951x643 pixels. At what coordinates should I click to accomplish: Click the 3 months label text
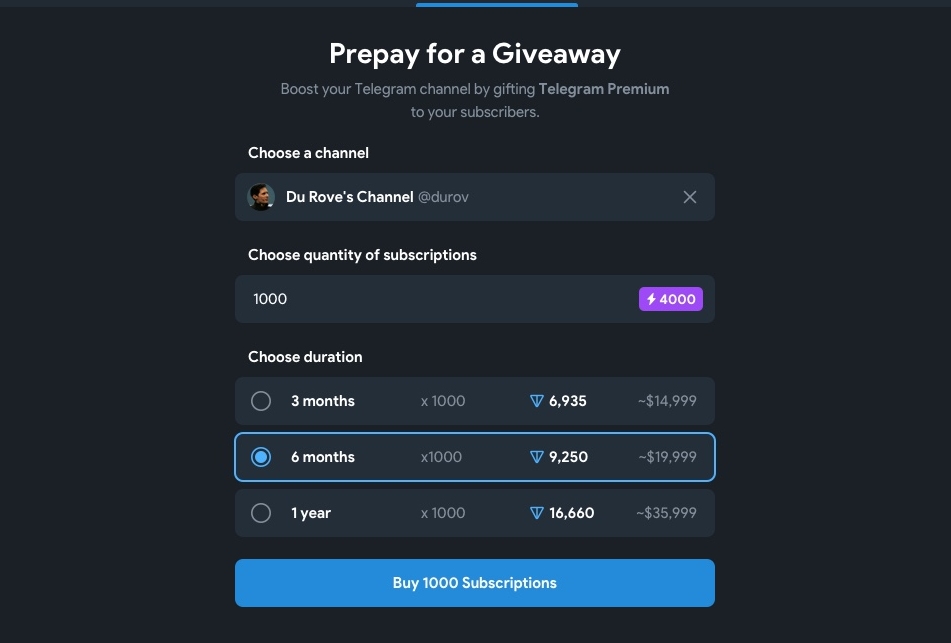[x=323, y=401]
